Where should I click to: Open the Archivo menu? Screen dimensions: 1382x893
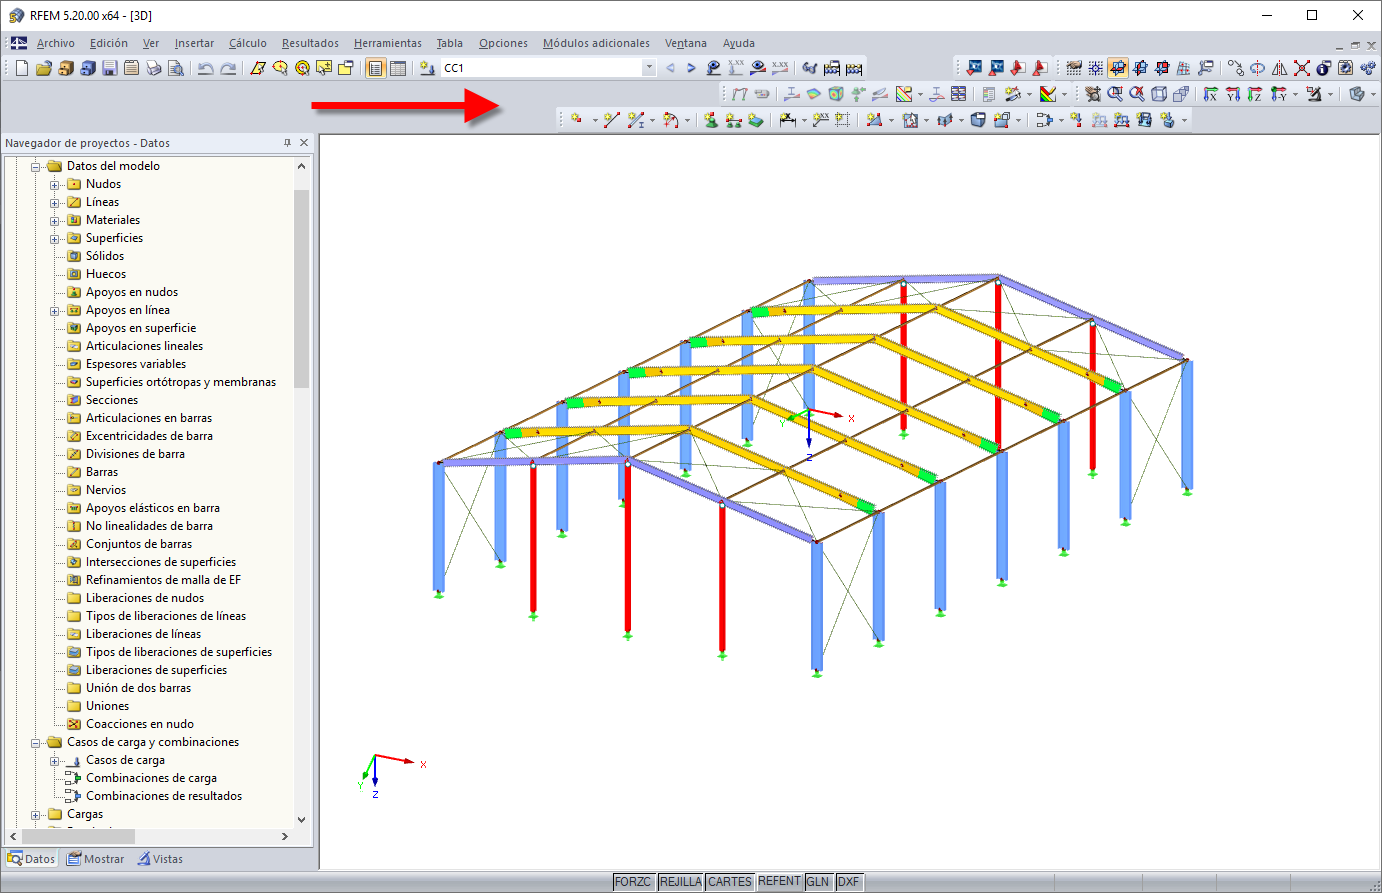point(56,43)
